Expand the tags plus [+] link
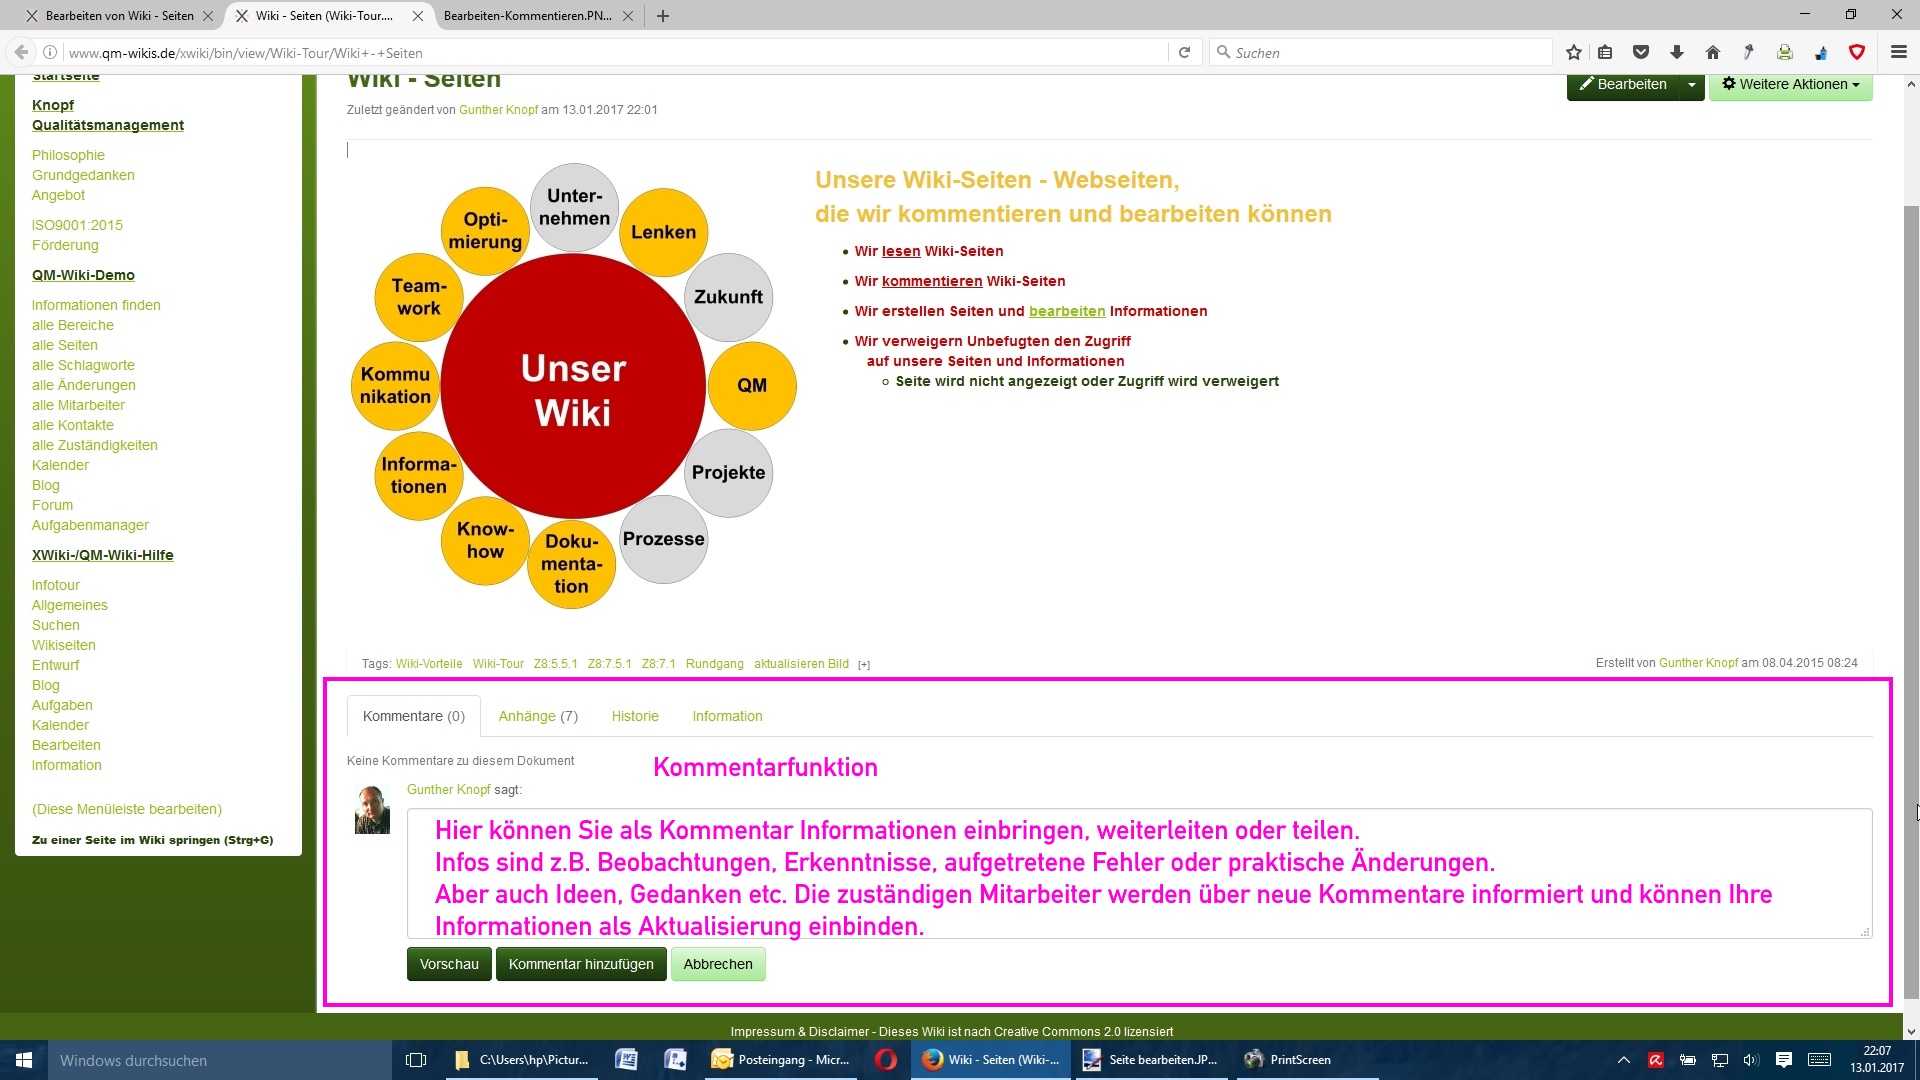1920x1080 pixels. [864, 665]
